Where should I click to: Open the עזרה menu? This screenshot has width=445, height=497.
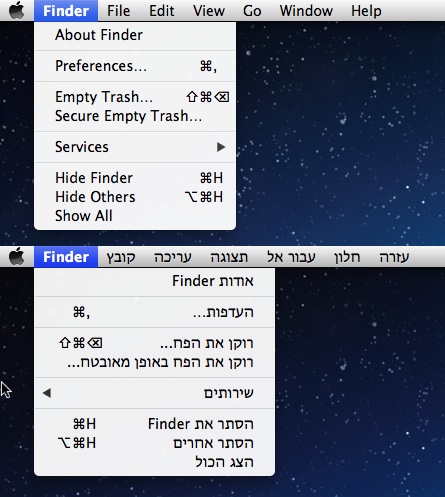click(x=394, y=257)
